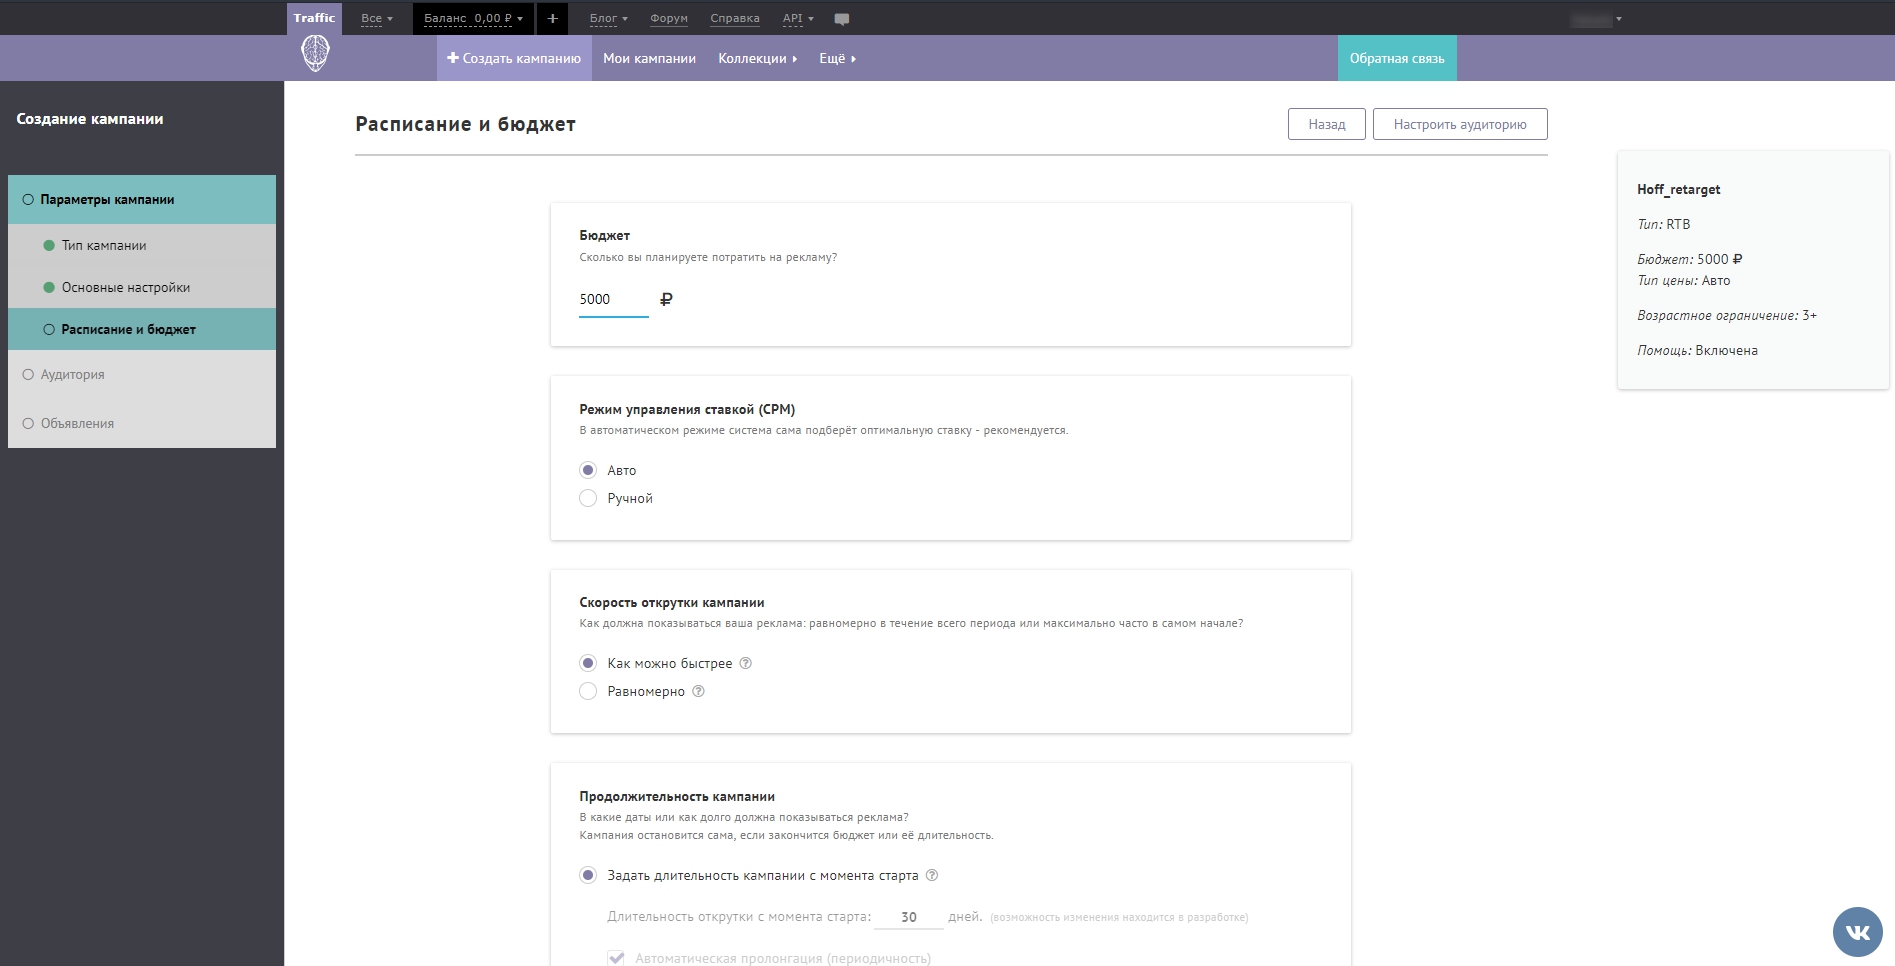Switch to the Traffic tab
This screenshot has height=966, width=1895.
point(314,18)
